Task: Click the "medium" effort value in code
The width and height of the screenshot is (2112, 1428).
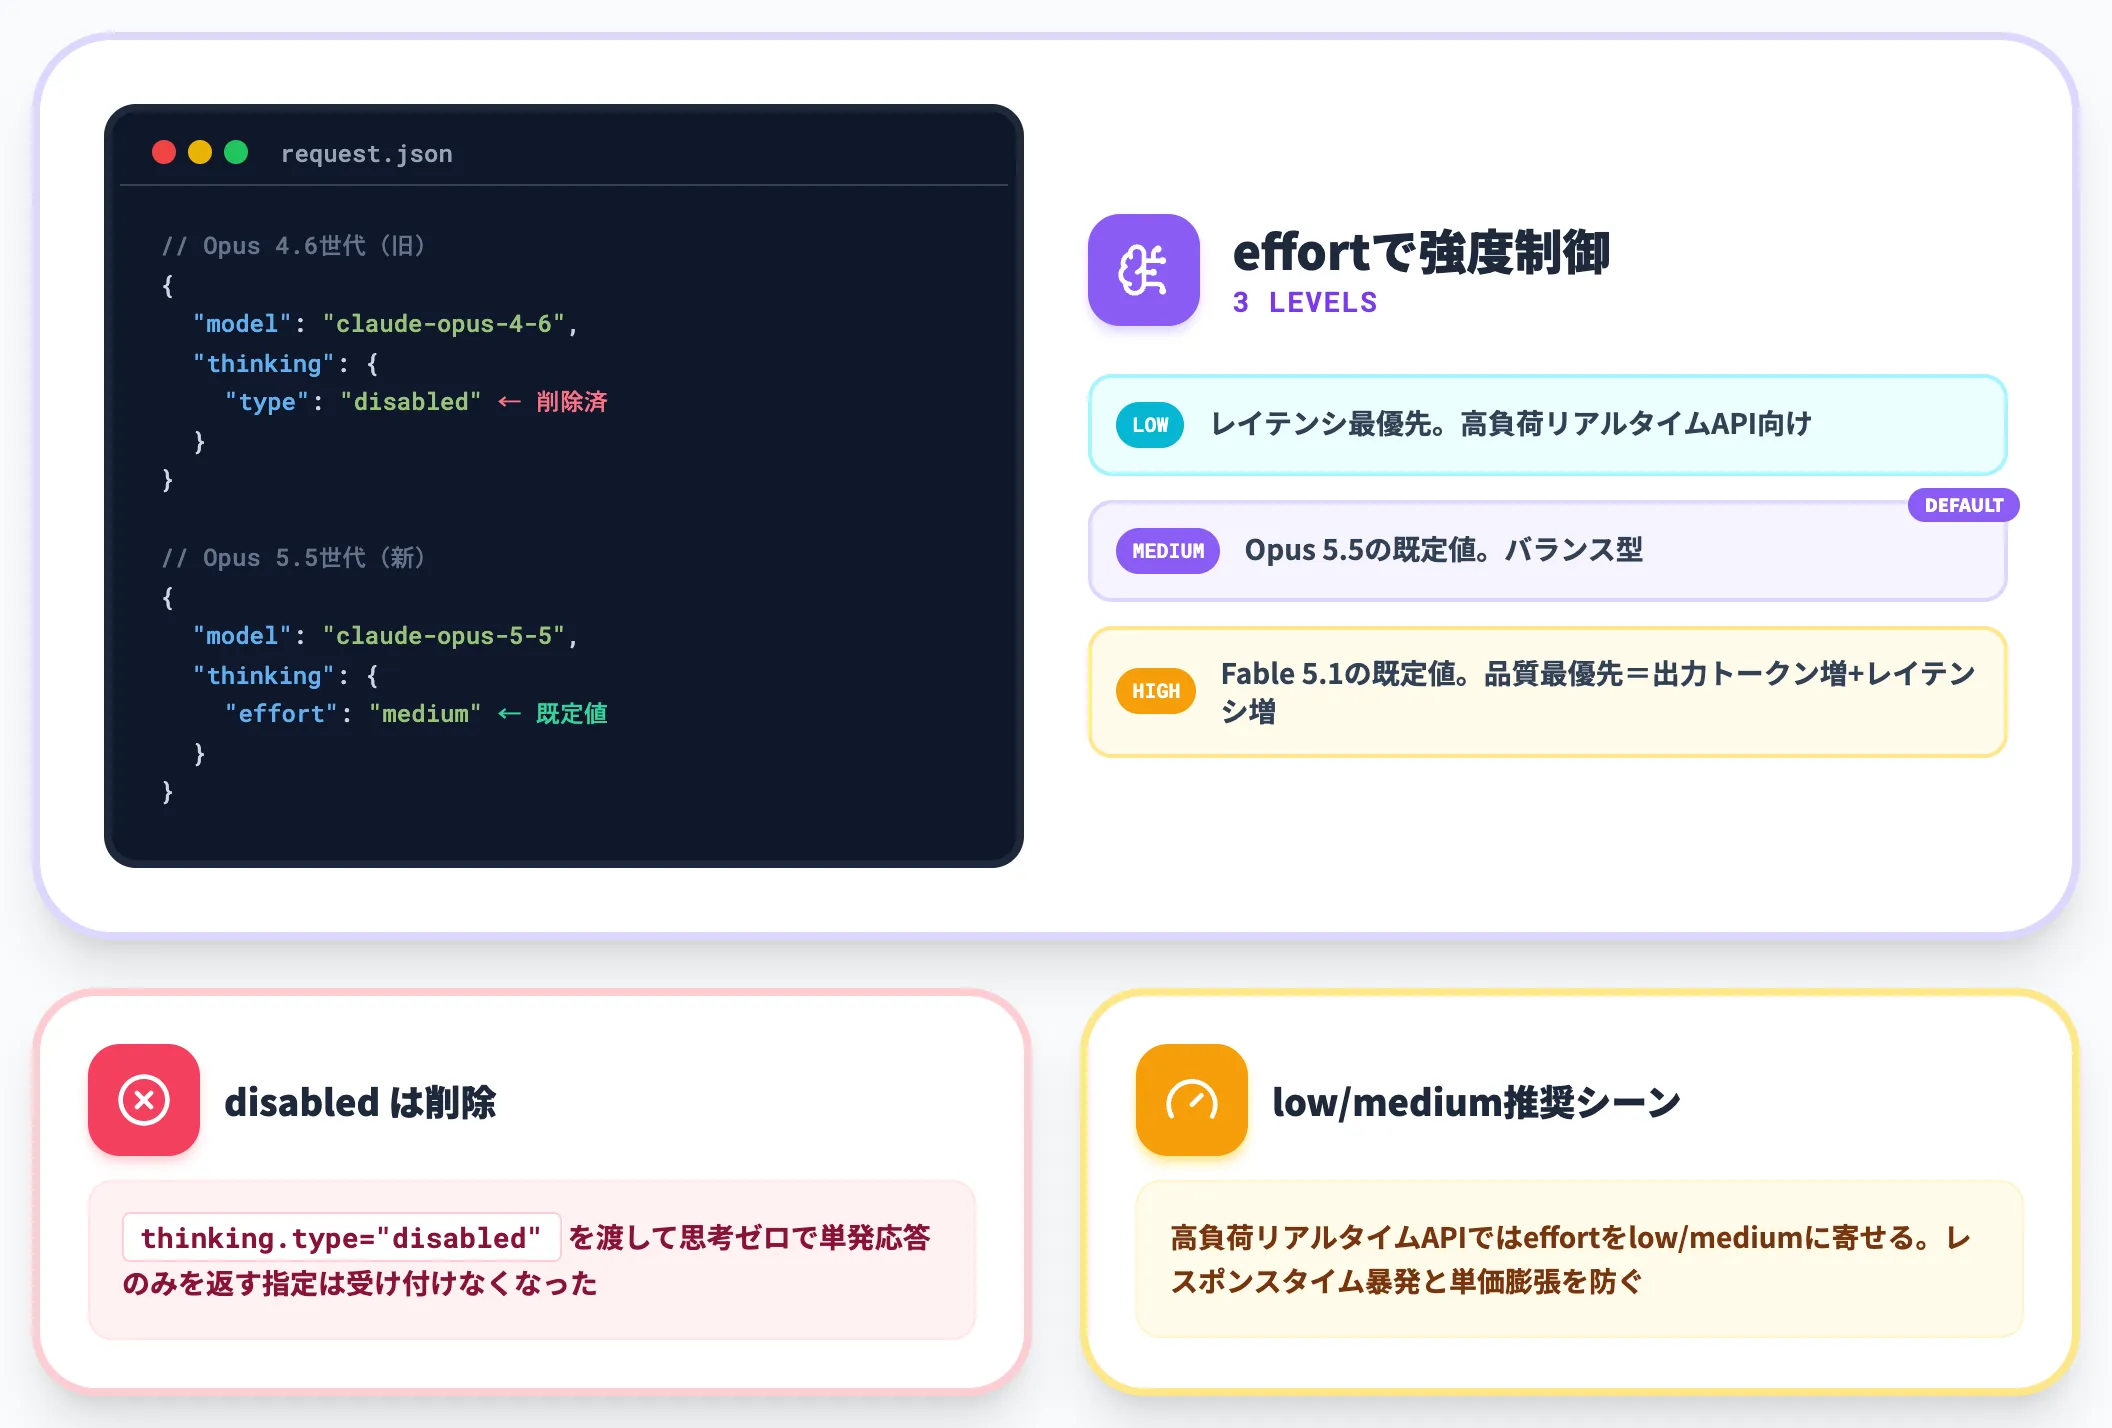Action: coord(425,714)
